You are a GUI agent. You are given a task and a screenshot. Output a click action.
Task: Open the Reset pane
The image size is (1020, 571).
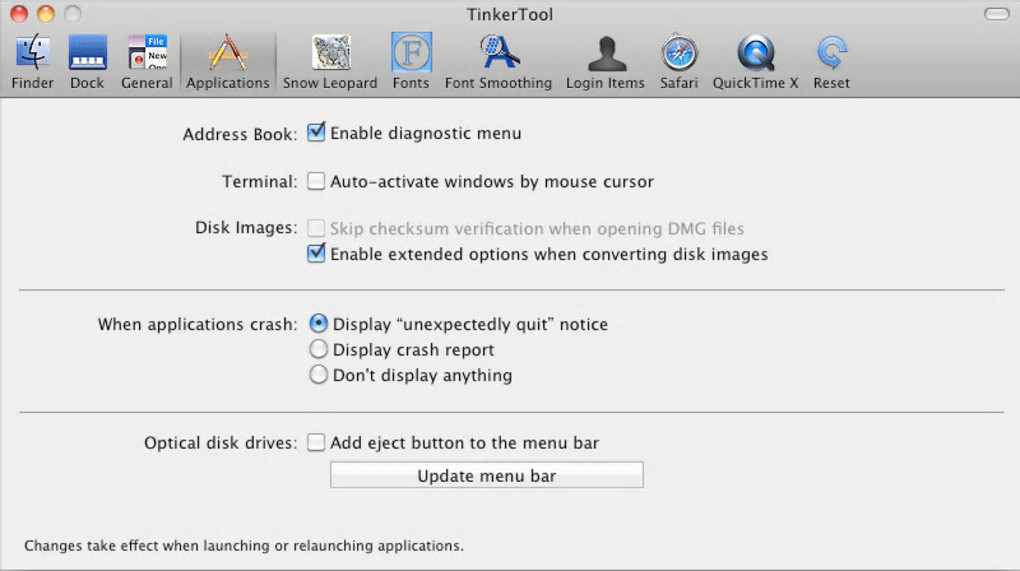tap(831, 62)
